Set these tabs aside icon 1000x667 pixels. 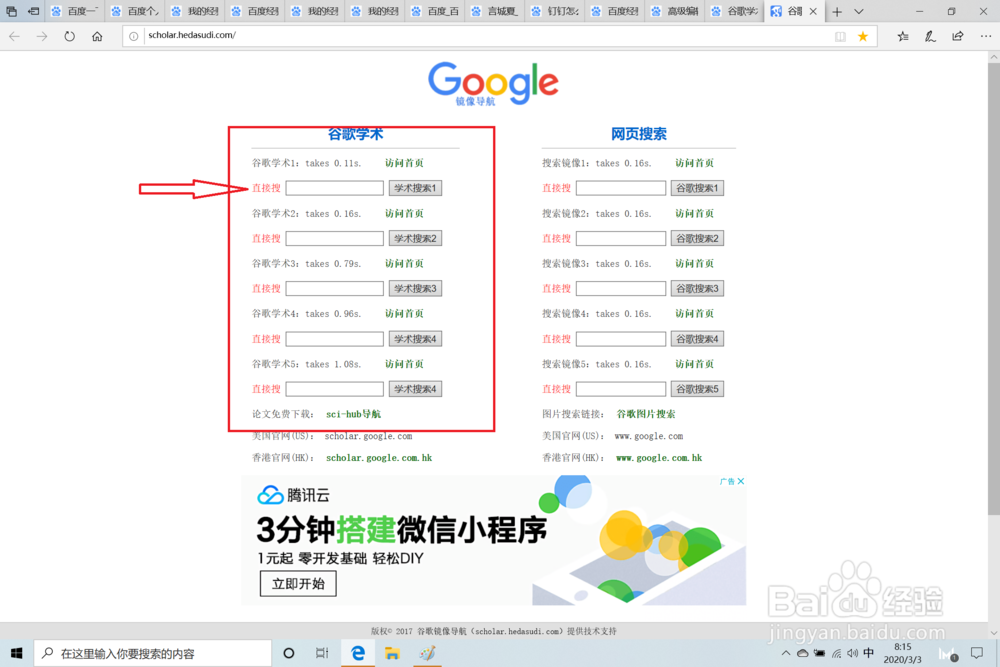pos(33,11)
